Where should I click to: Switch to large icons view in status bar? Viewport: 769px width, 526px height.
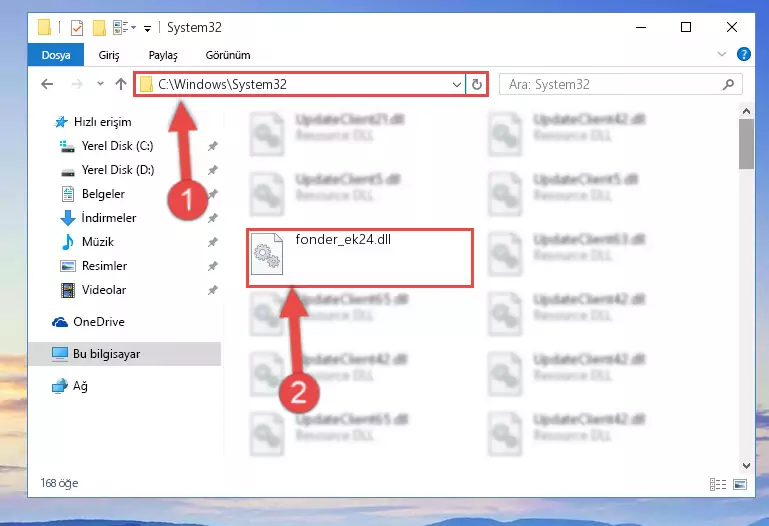coord(740,485)
